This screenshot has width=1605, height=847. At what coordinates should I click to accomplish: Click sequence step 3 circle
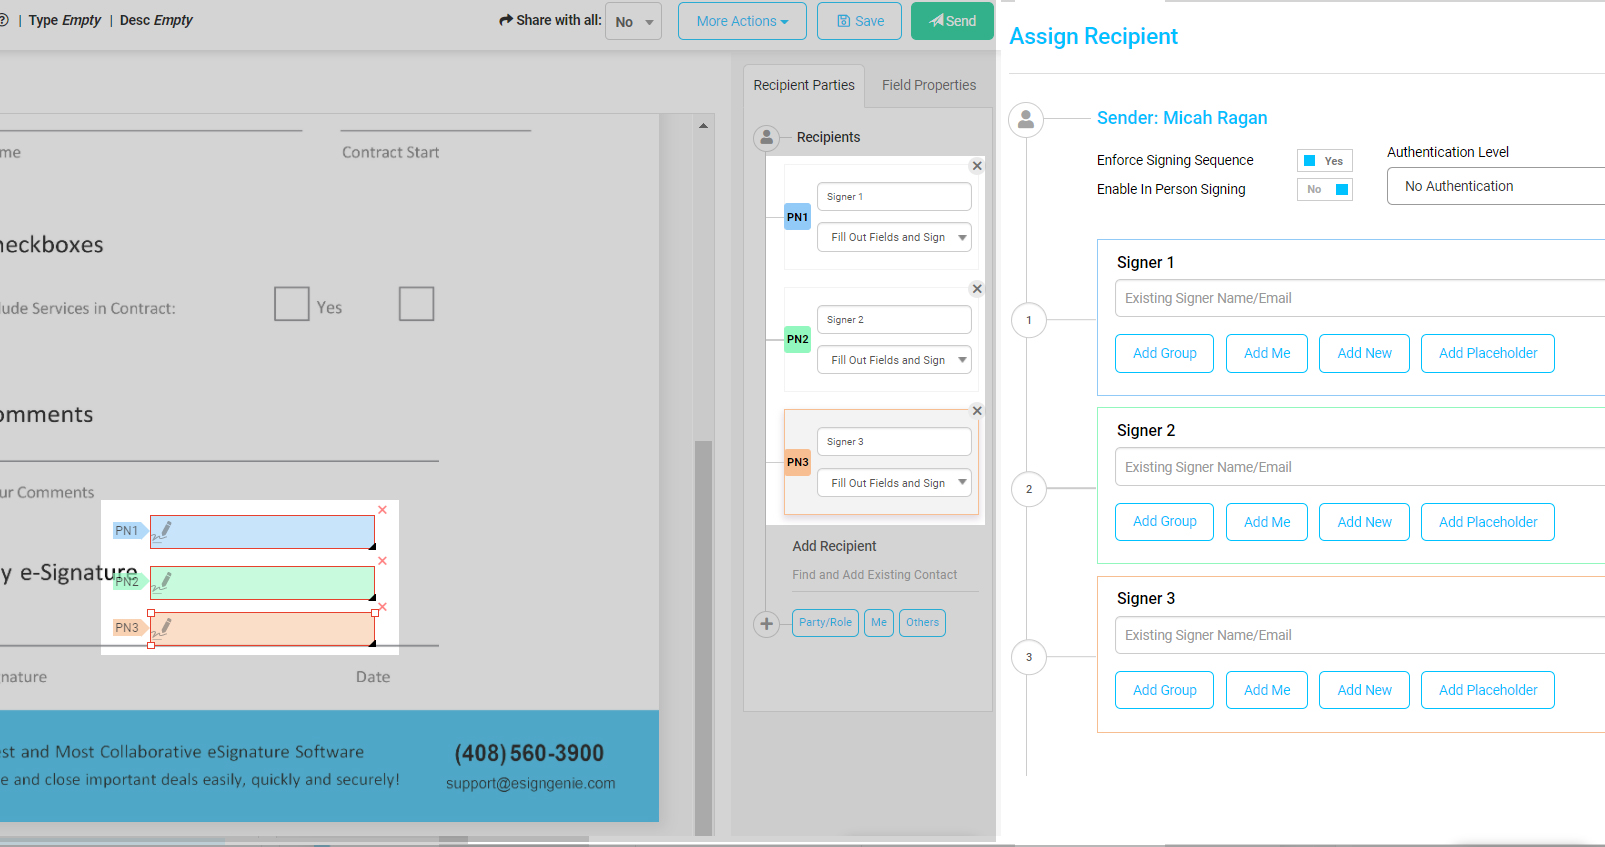(1028, 657)
